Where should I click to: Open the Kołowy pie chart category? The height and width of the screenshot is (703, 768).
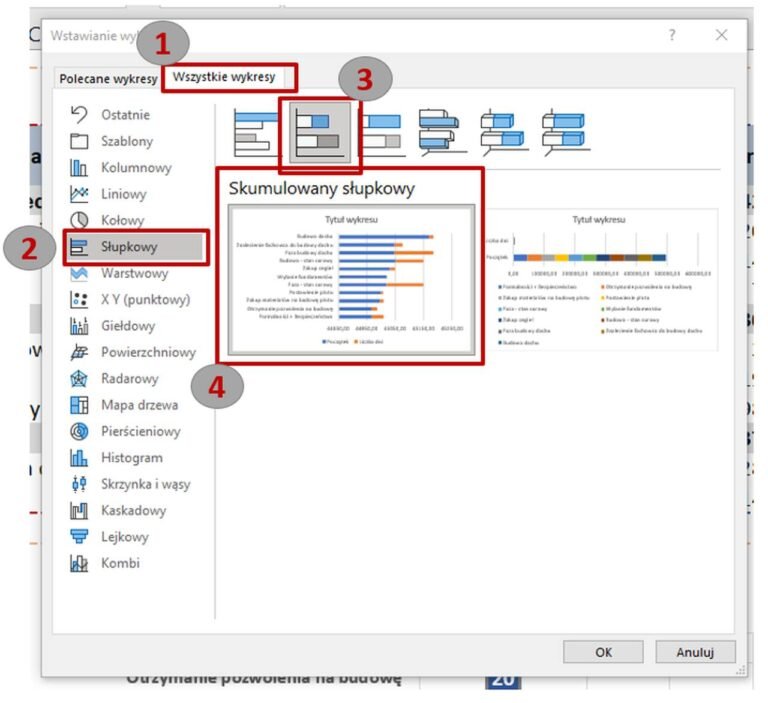coord(122,220)
